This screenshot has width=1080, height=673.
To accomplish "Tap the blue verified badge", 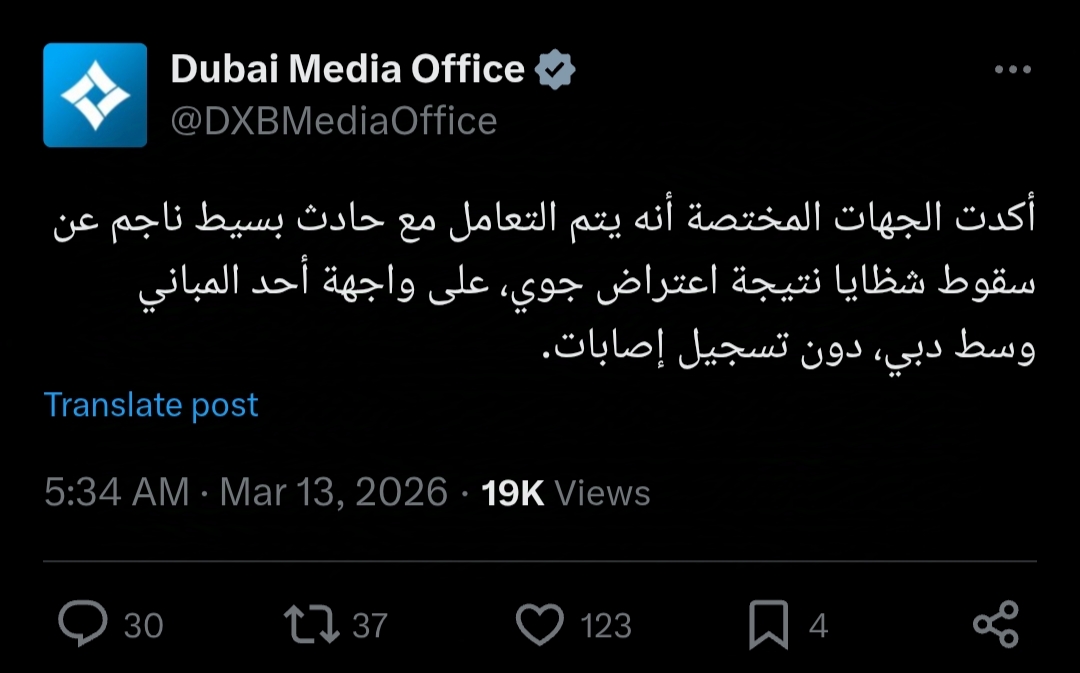I will click(555, 70).
